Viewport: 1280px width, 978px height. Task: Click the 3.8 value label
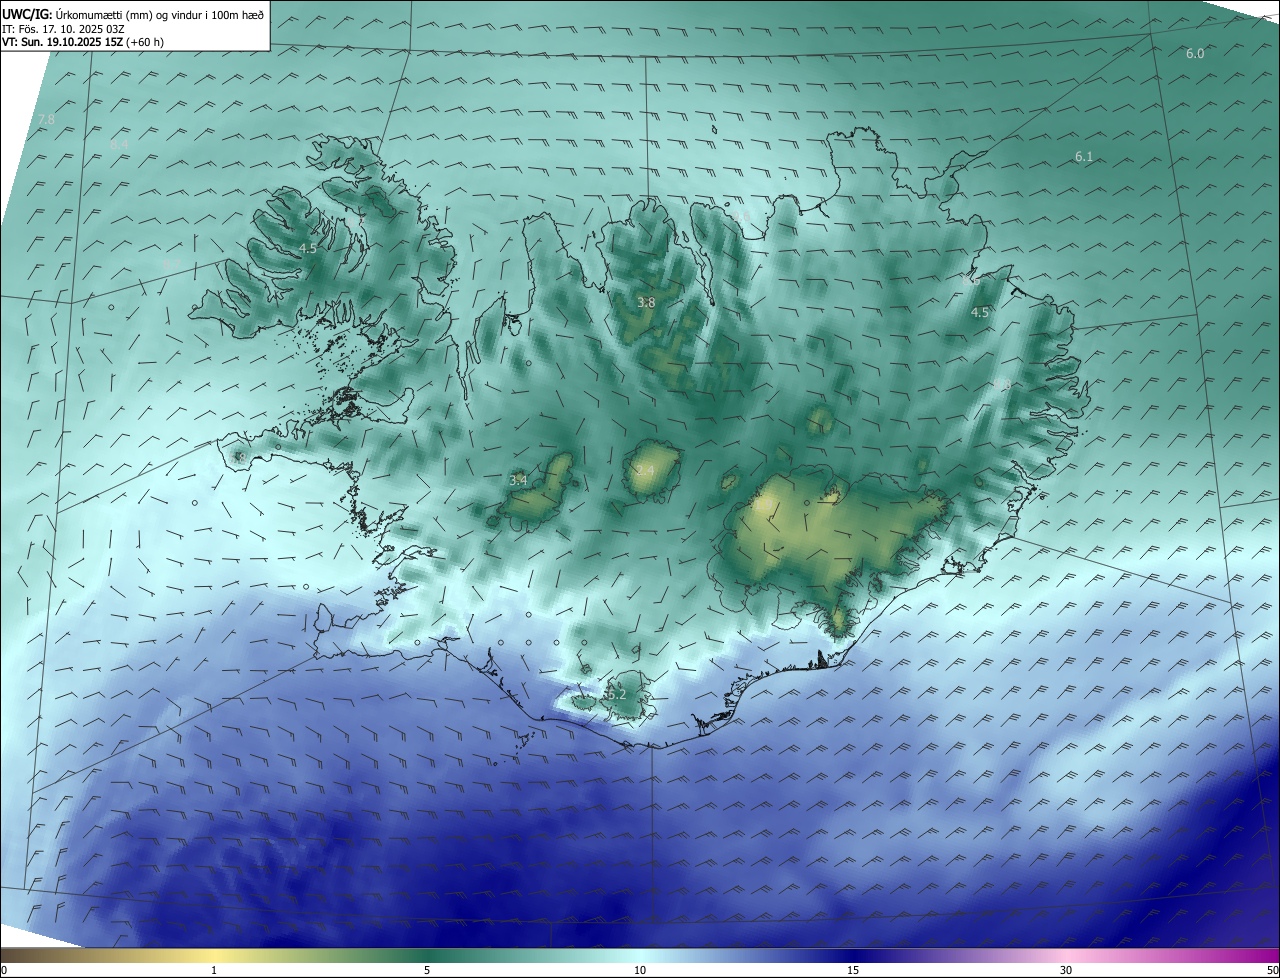click(646, 303)
